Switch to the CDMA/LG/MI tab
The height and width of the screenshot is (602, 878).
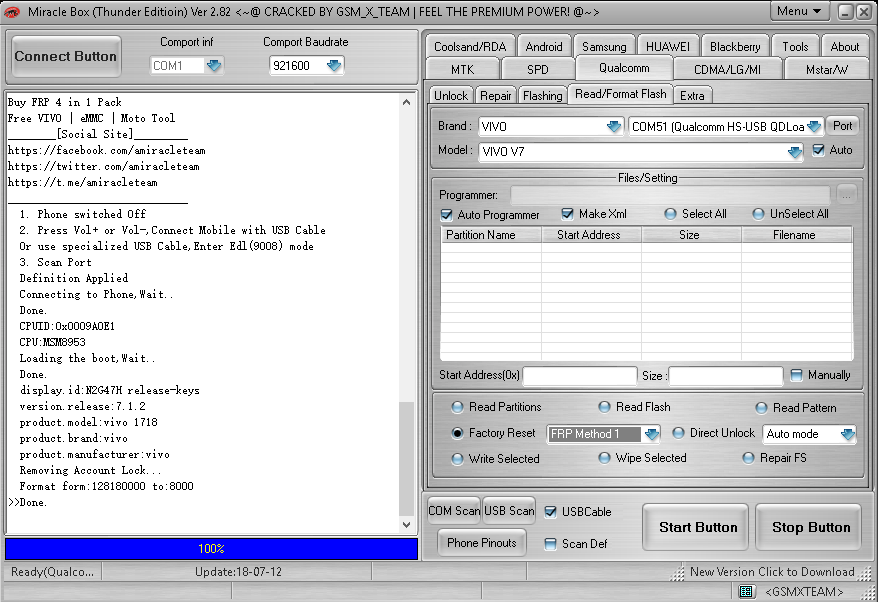(x=727, y=69)
